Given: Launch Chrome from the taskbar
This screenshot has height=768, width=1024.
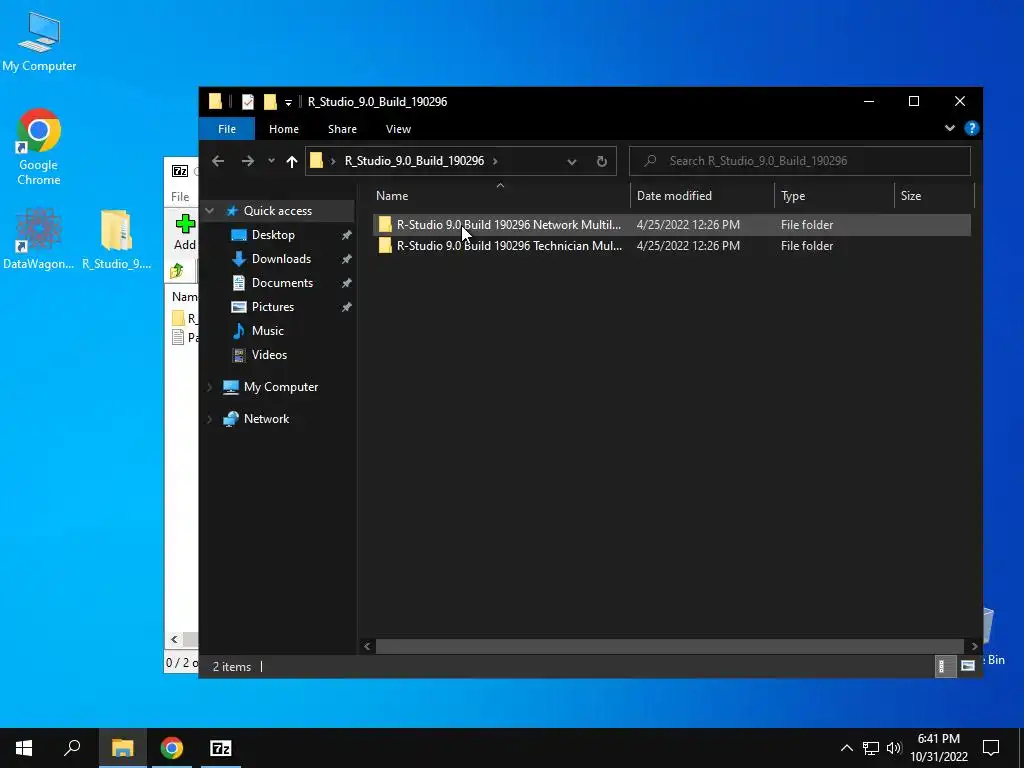Looking at the screenshot, I should tap(172, 748).
